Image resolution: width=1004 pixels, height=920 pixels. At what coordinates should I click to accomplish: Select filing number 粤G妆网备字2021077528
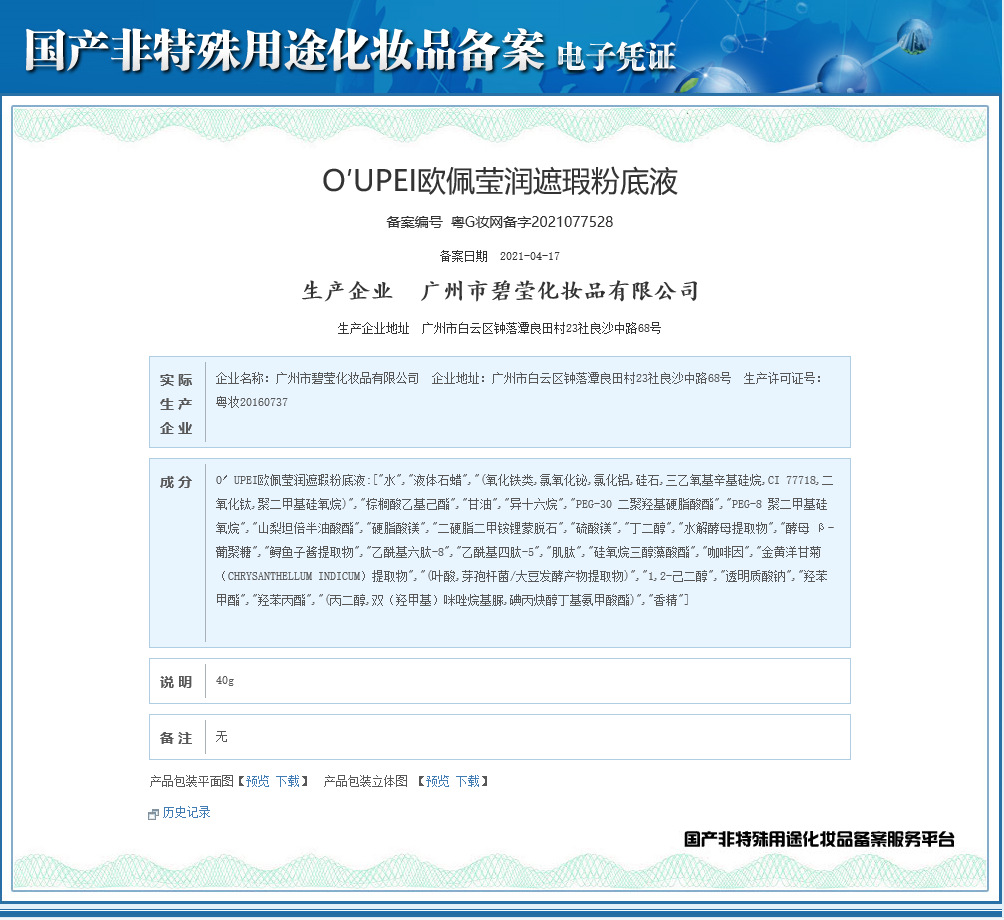point(532,222)
